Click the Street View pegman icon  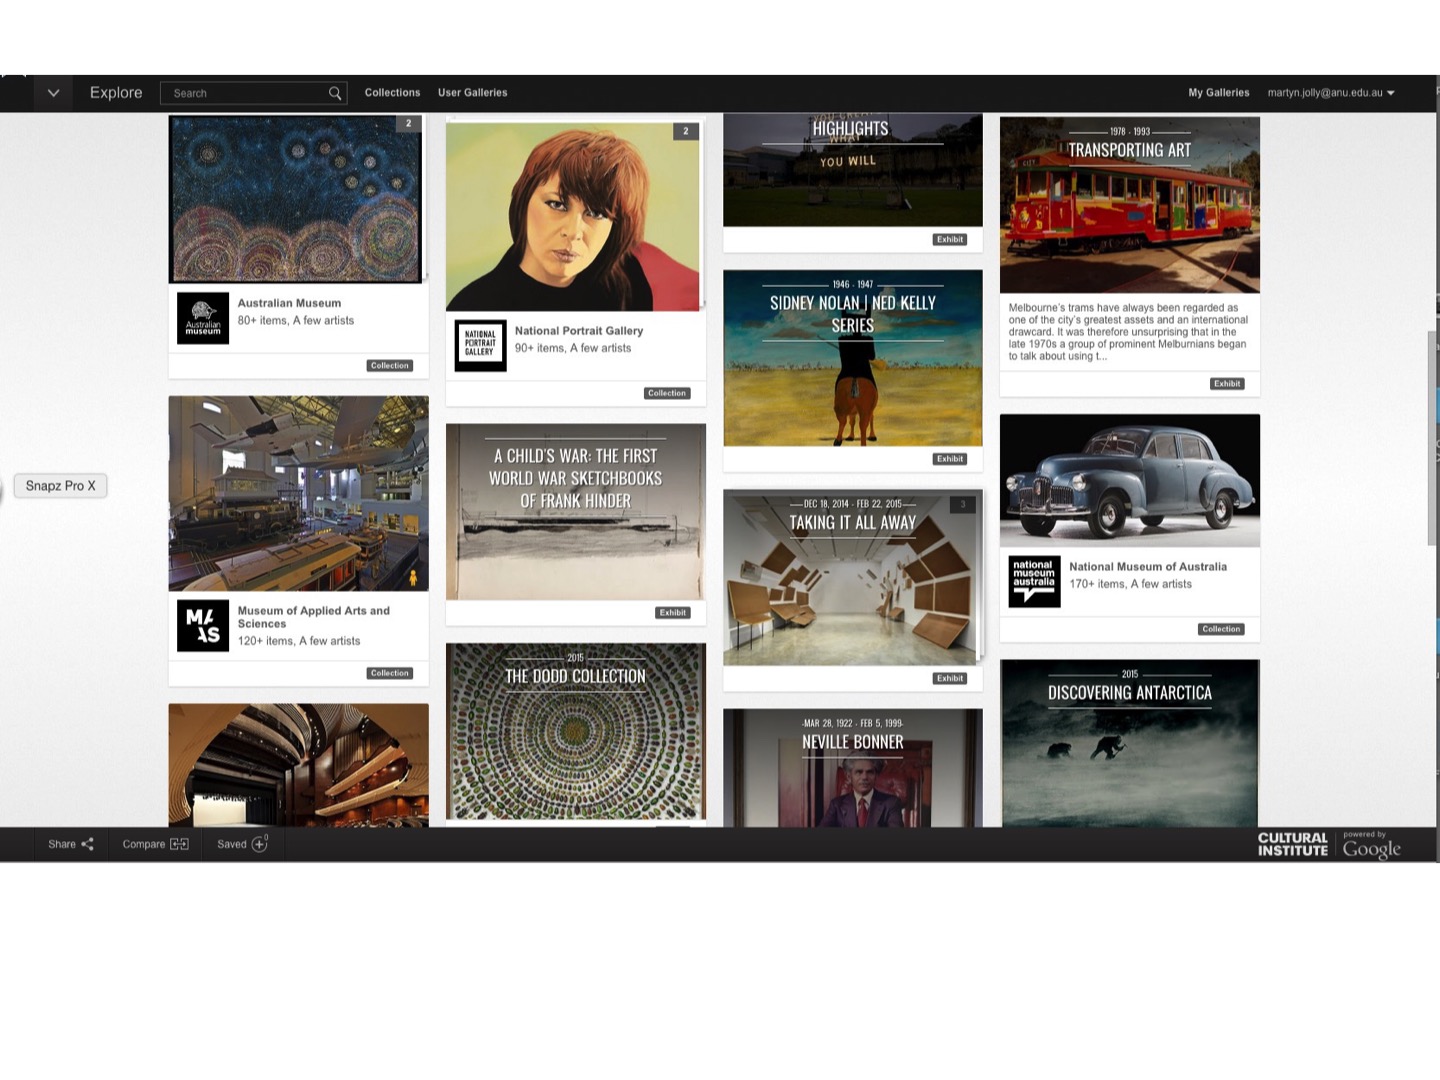[412, 577]
